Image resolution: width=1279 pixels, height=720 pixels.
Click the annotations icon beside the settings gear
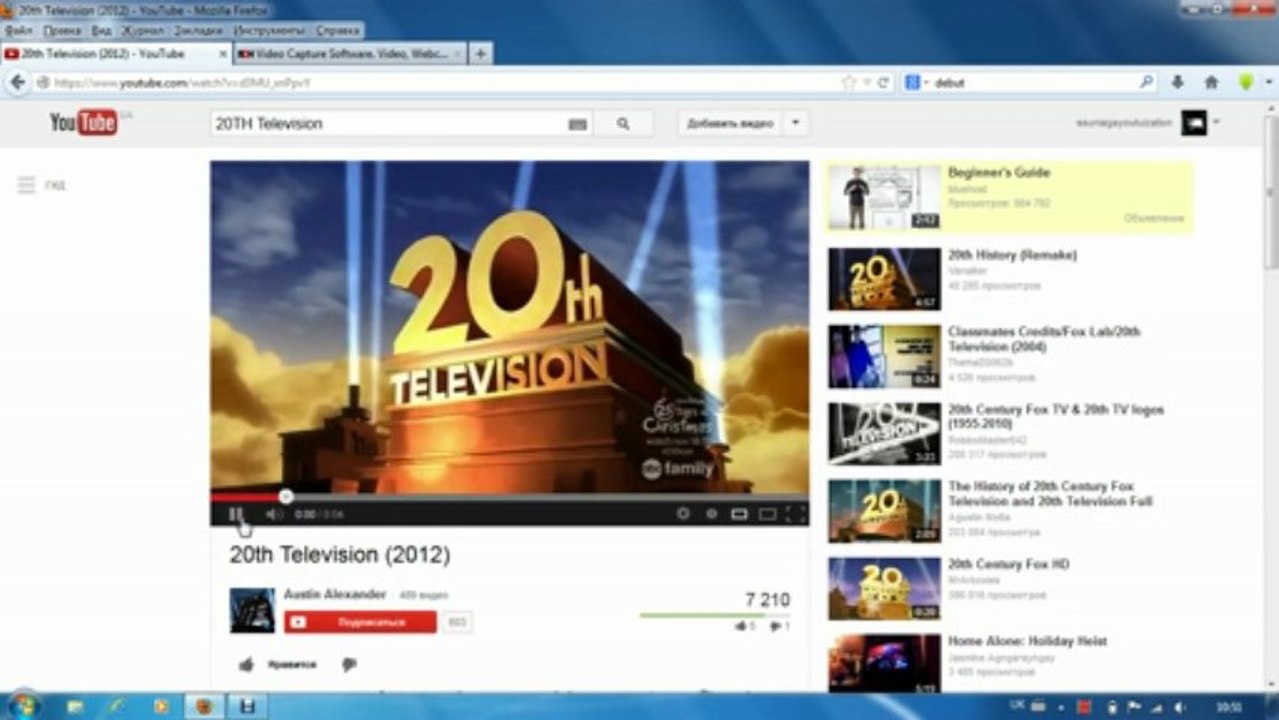711,514
